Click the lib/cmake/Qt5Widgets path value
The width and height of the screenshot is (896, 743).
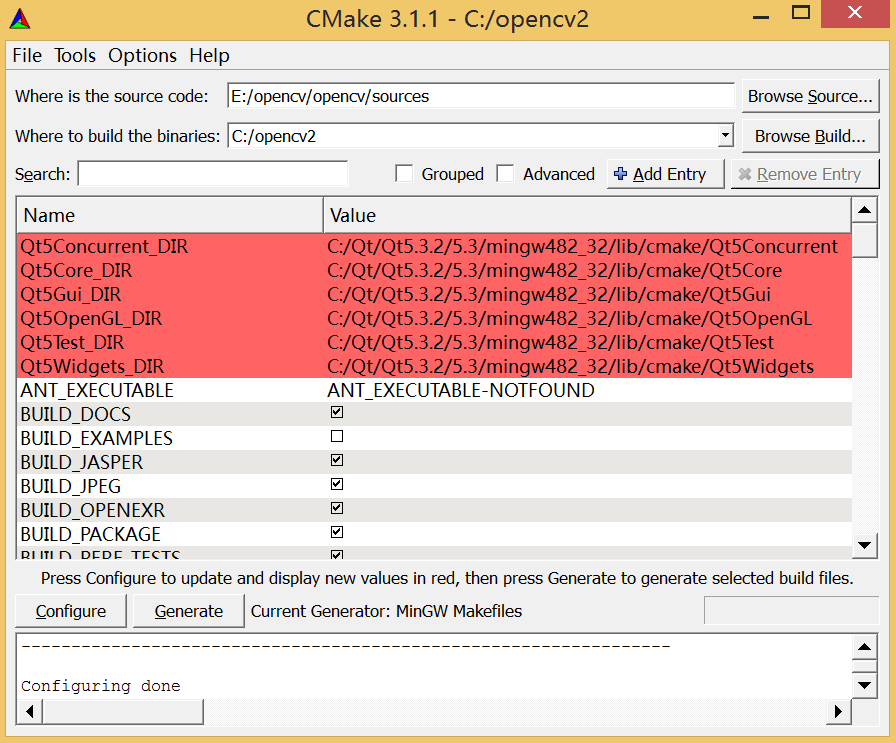pyautogui.click(x=570, y=366)
